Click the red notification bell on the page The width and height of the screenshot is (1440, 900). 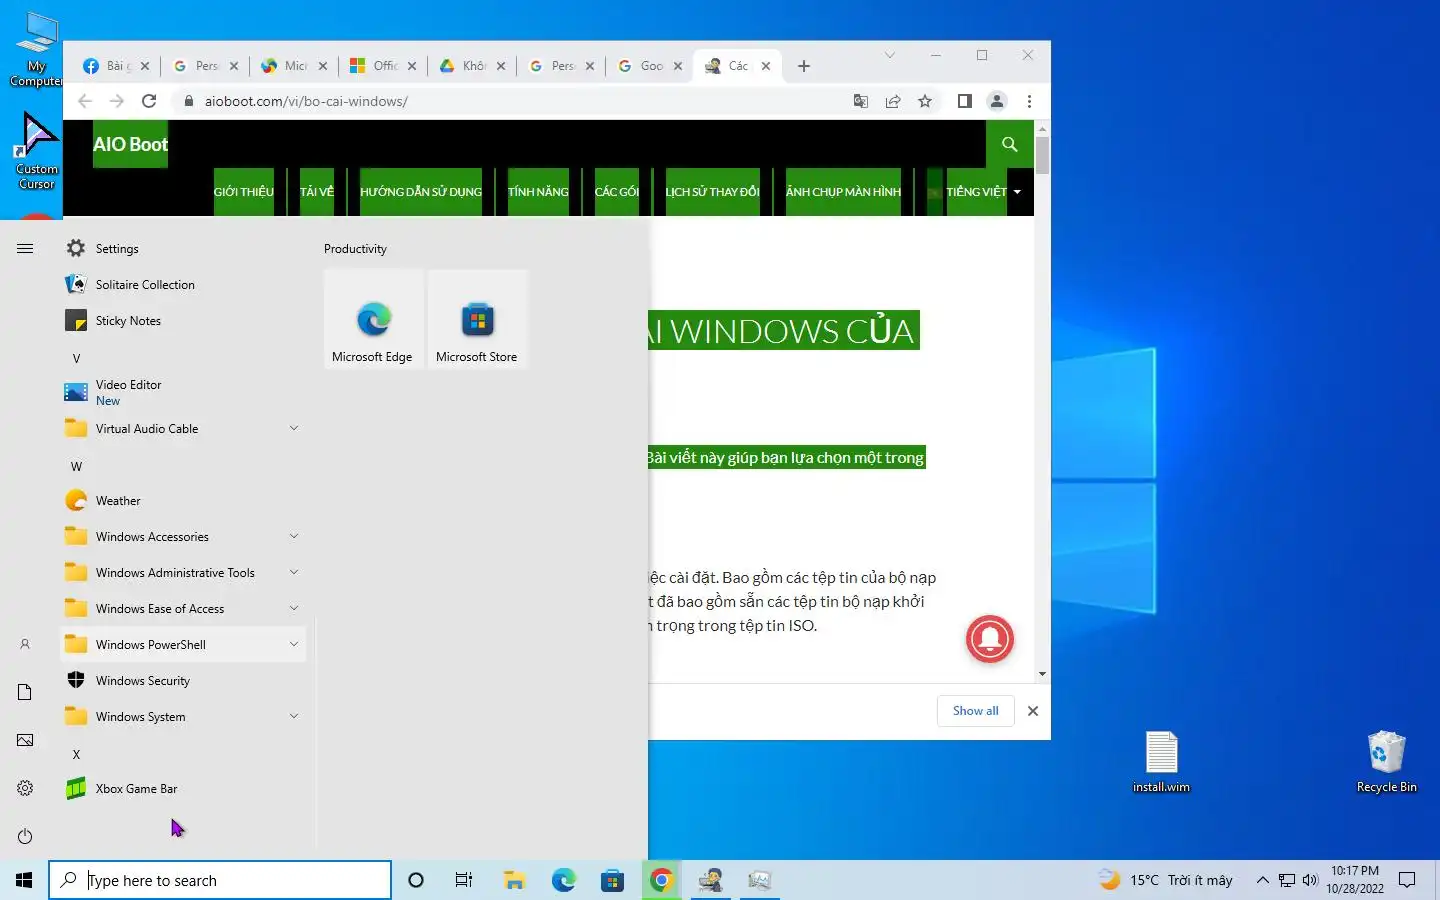click(990, 639)
